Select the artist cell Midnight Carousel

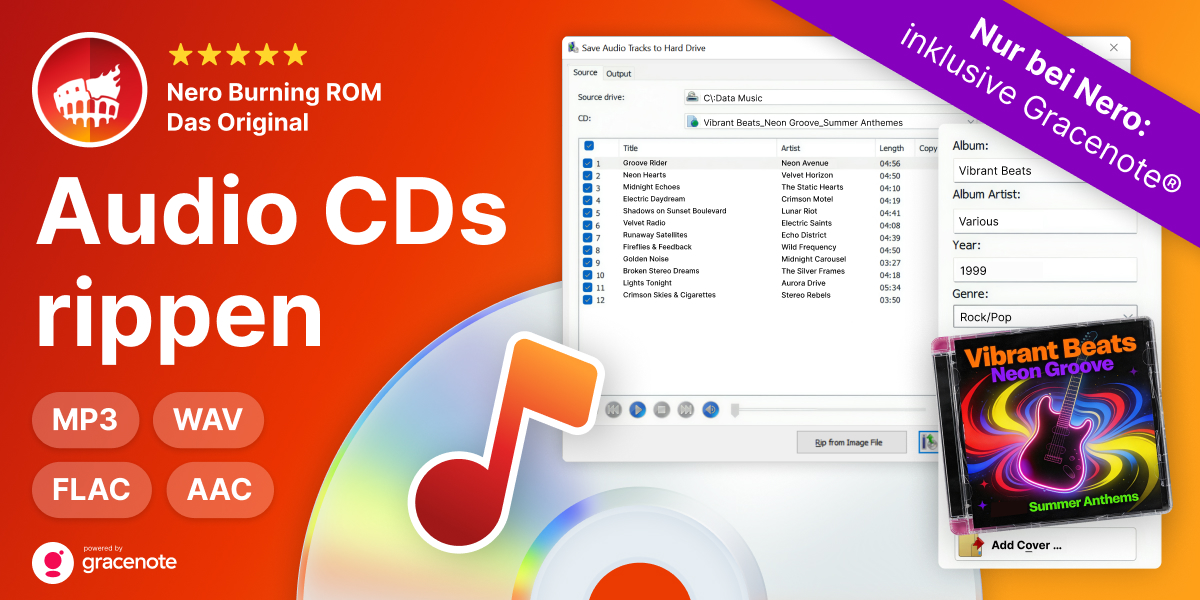(813, 259)
